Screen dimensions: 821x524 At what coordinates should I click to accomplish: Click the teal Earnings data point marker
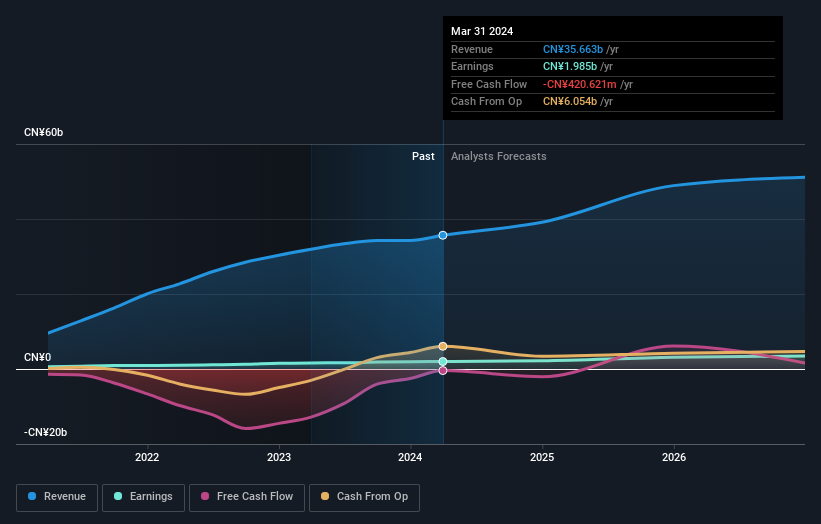coord(443,362)
